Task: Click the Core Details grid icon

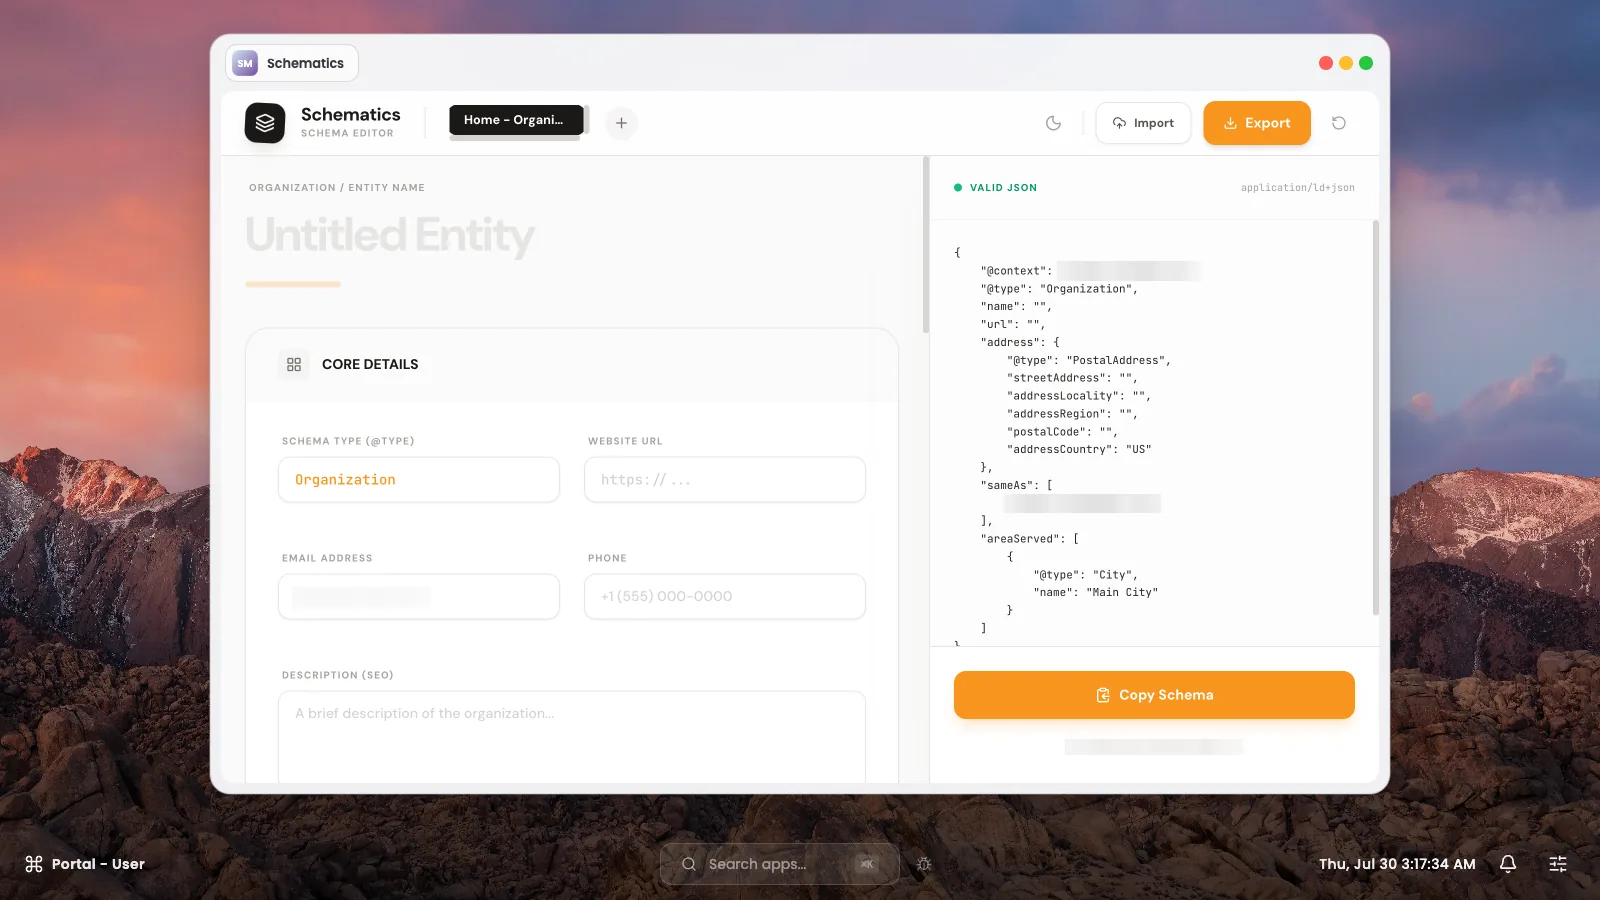Action: point(294,364)
